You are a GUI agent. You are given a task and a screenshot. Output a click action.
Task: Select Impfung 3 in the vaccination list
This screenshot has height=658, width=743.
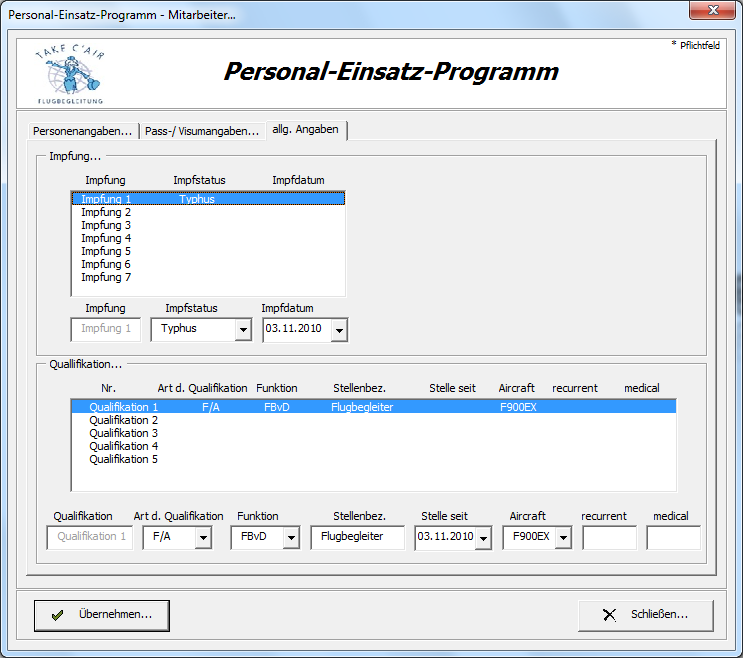click(106, 226)
